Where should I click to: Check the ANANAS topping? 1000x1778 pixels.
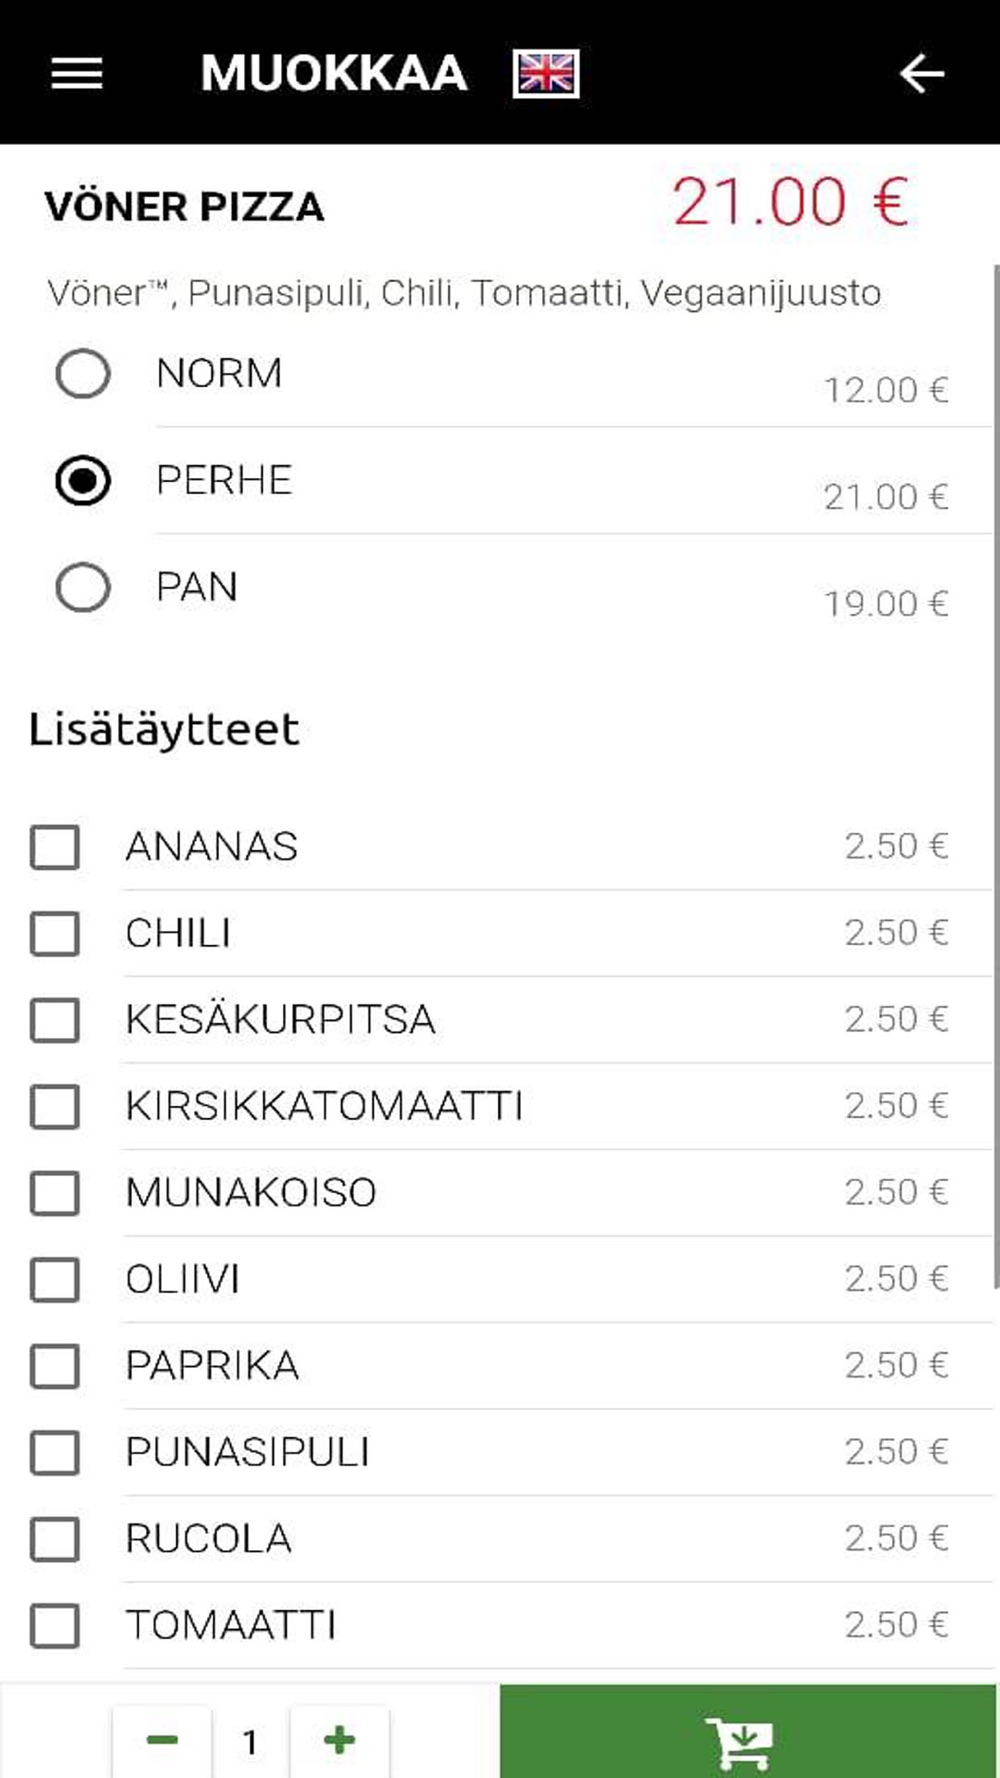[x=55, y=847]
